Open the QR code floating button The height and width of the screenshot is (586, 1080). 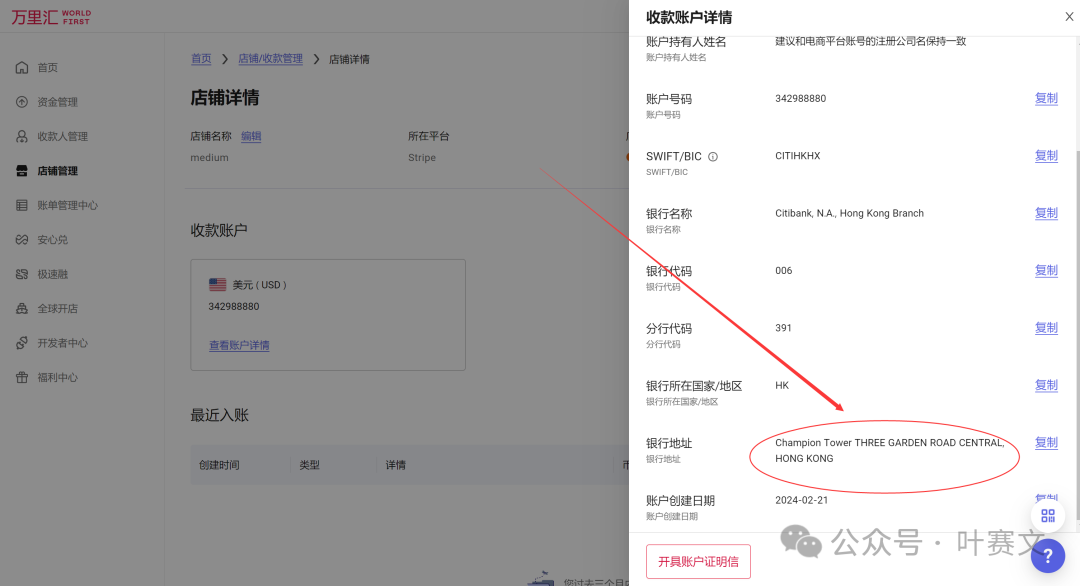coord(1047,516)
